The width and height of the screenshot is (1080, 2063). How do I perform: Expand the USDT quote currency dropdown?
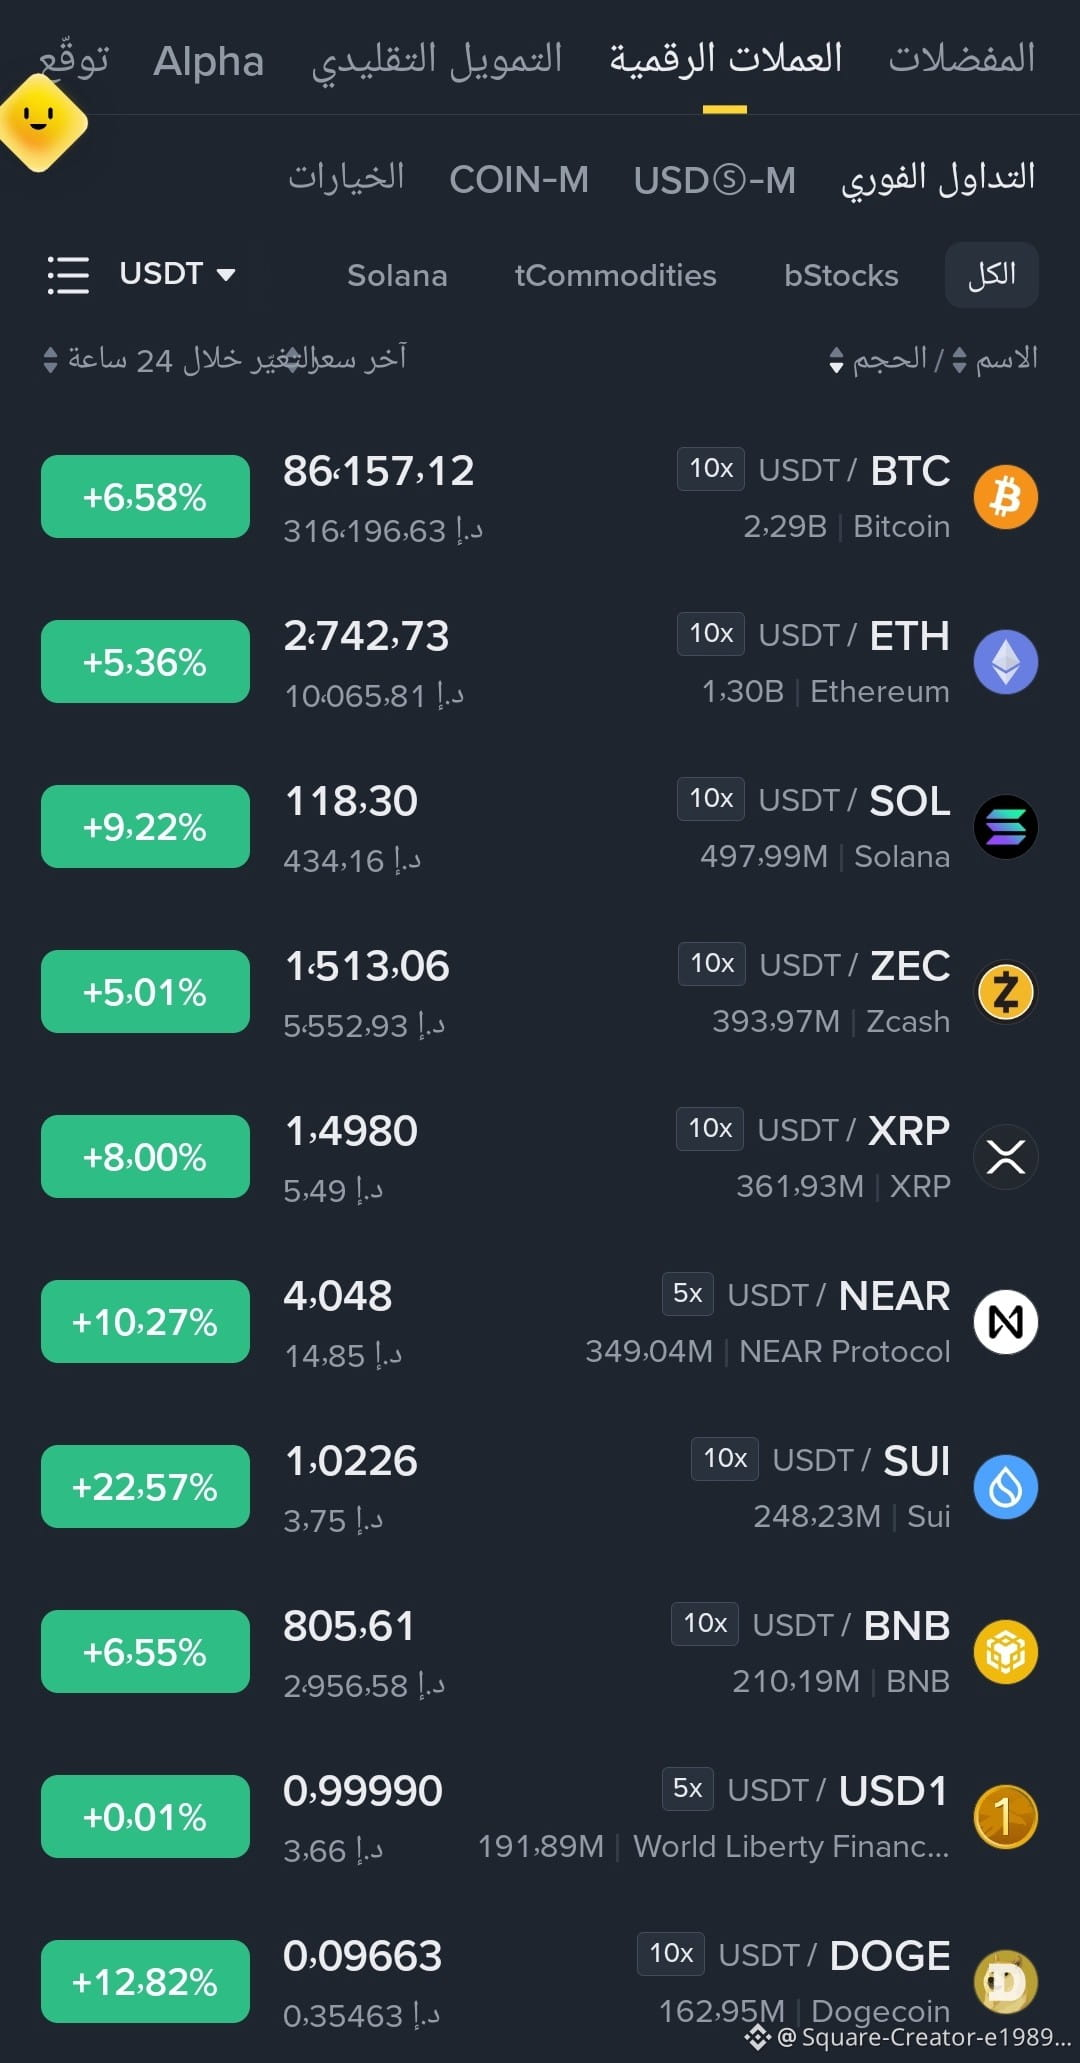tap(177, 274)
